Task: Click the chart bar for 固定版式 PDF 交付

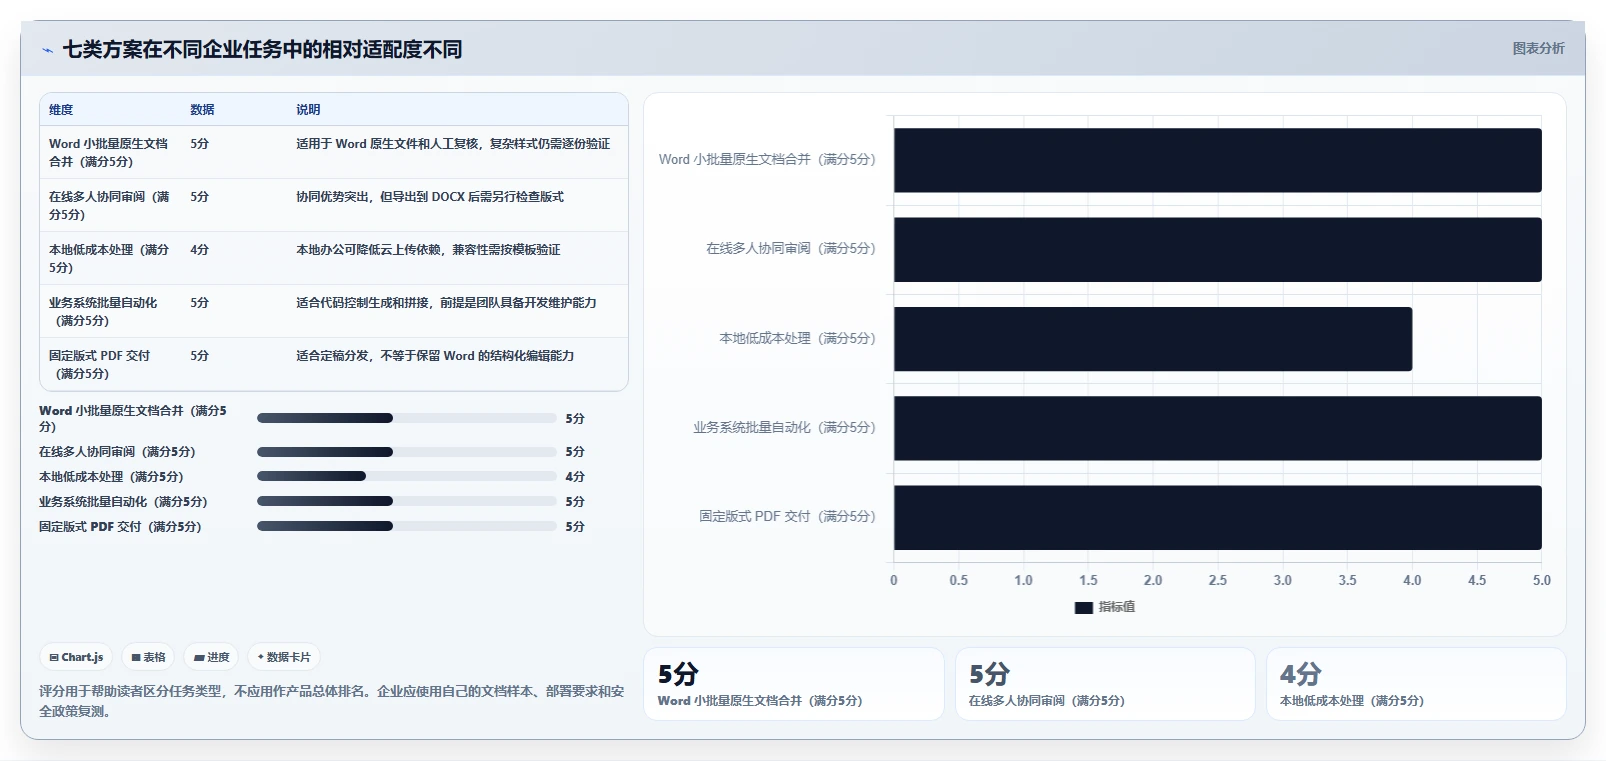Action: [x=1217, y=517]
